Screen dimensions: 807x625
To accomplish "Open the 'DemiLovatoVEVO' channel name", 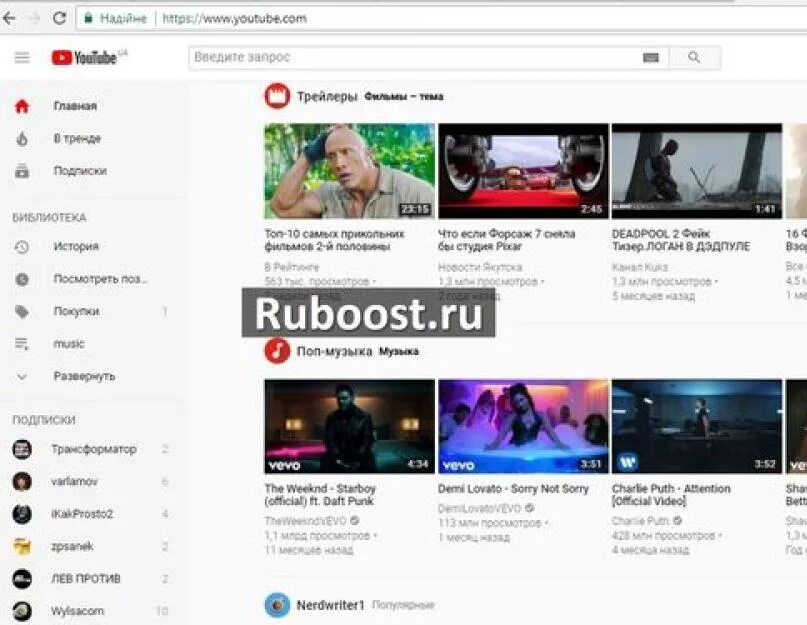I will pos(479,508).
